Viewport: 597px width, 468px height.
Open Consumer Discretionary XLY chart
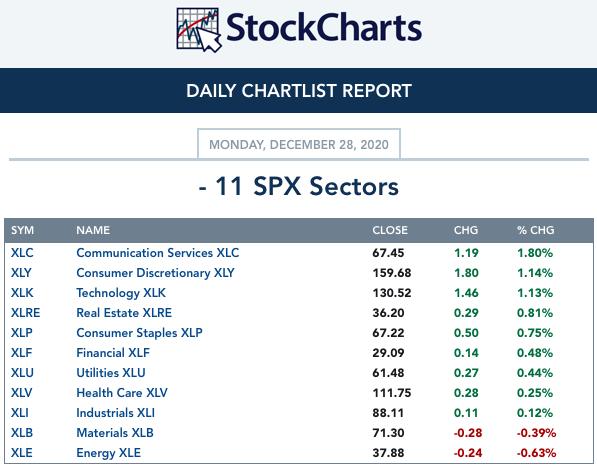(x=155, y=273)
